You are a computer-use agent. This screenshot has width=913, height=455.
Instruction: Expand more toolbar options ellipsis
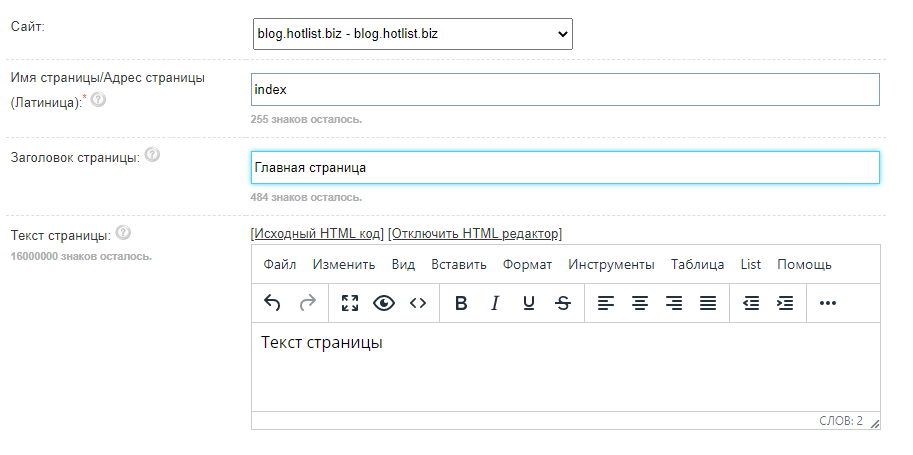tap(828, 303)
